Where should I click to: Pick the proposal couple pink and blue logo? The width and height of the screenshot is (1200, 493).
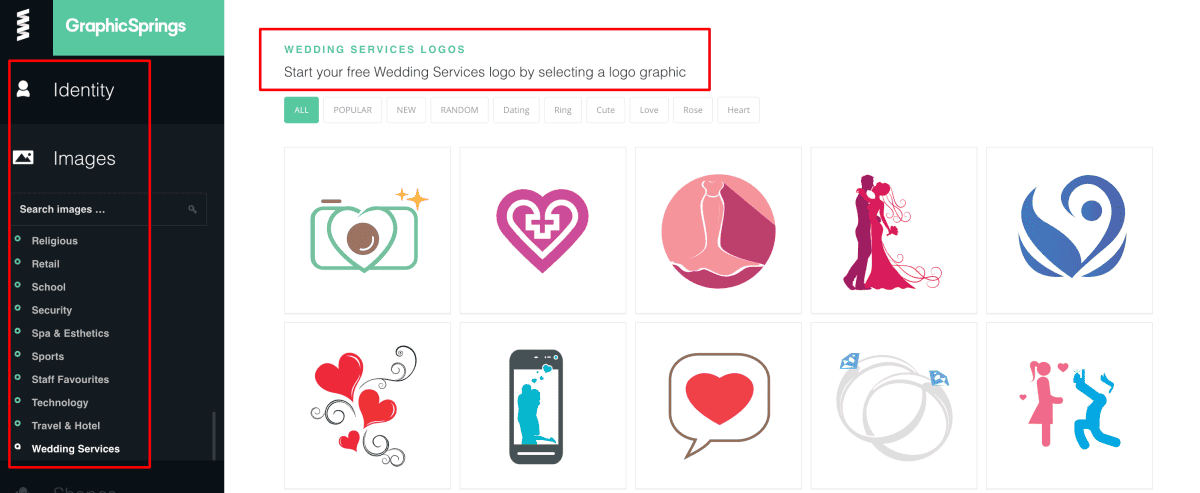(1069, 405)
